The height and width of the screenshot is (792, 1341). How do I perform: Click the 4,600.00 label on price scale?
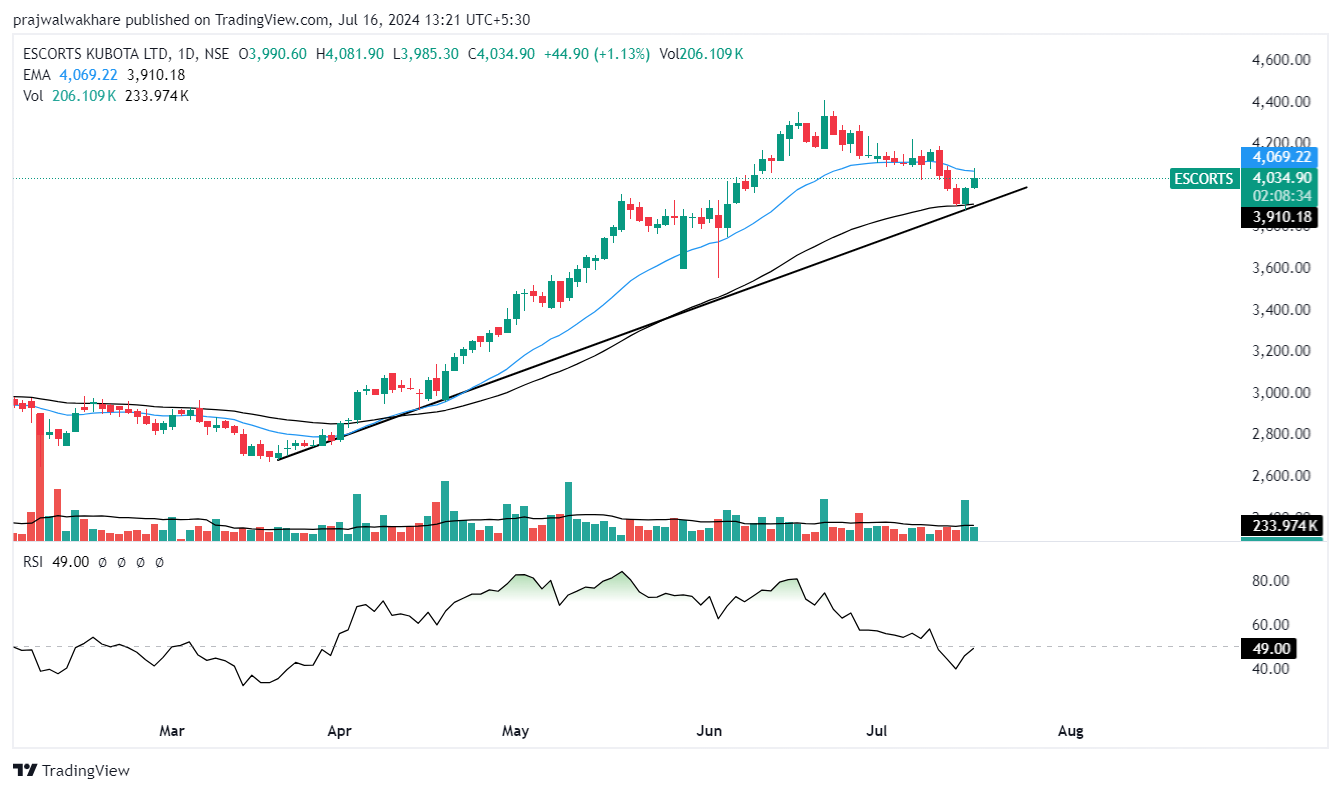click(1281, 60)
